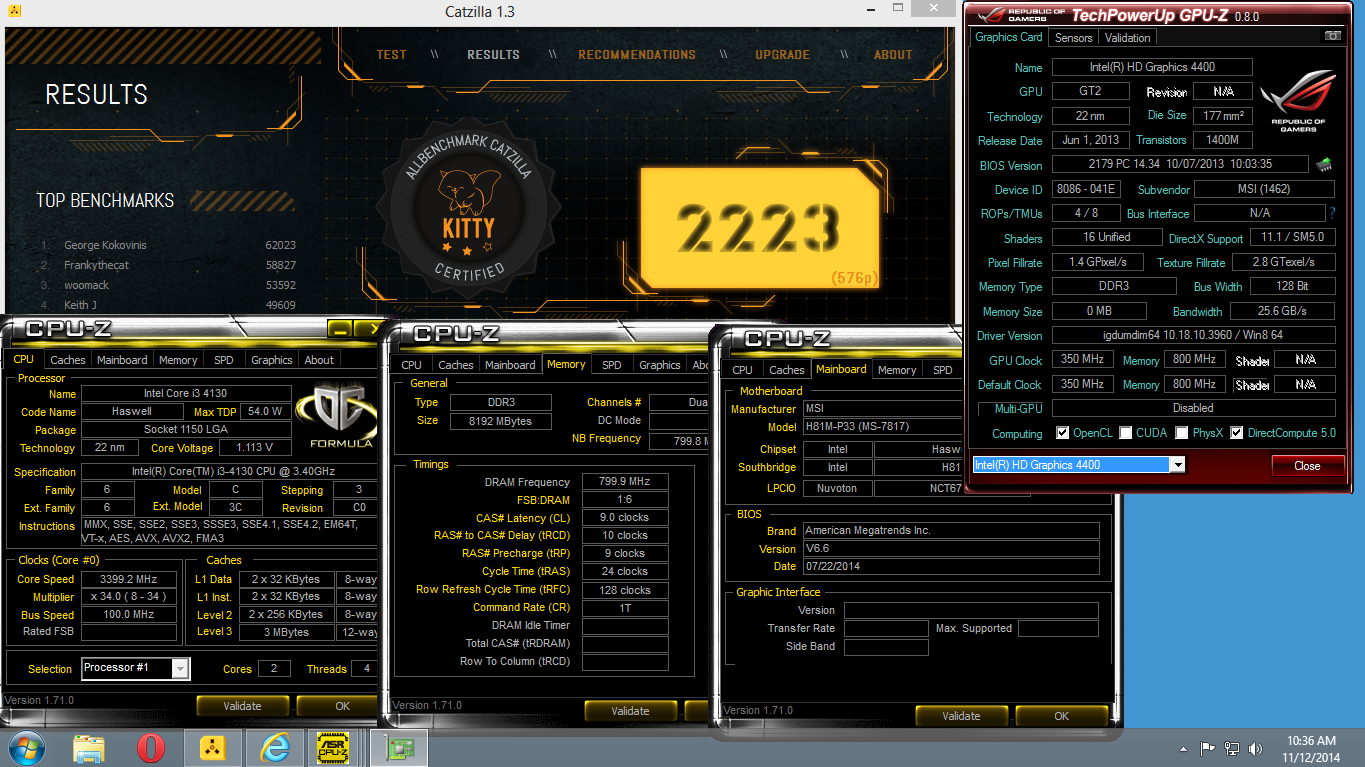Click the GPU-Z screenshot camera icon
1365x767 pixels.
click(x=1332, y=36)
